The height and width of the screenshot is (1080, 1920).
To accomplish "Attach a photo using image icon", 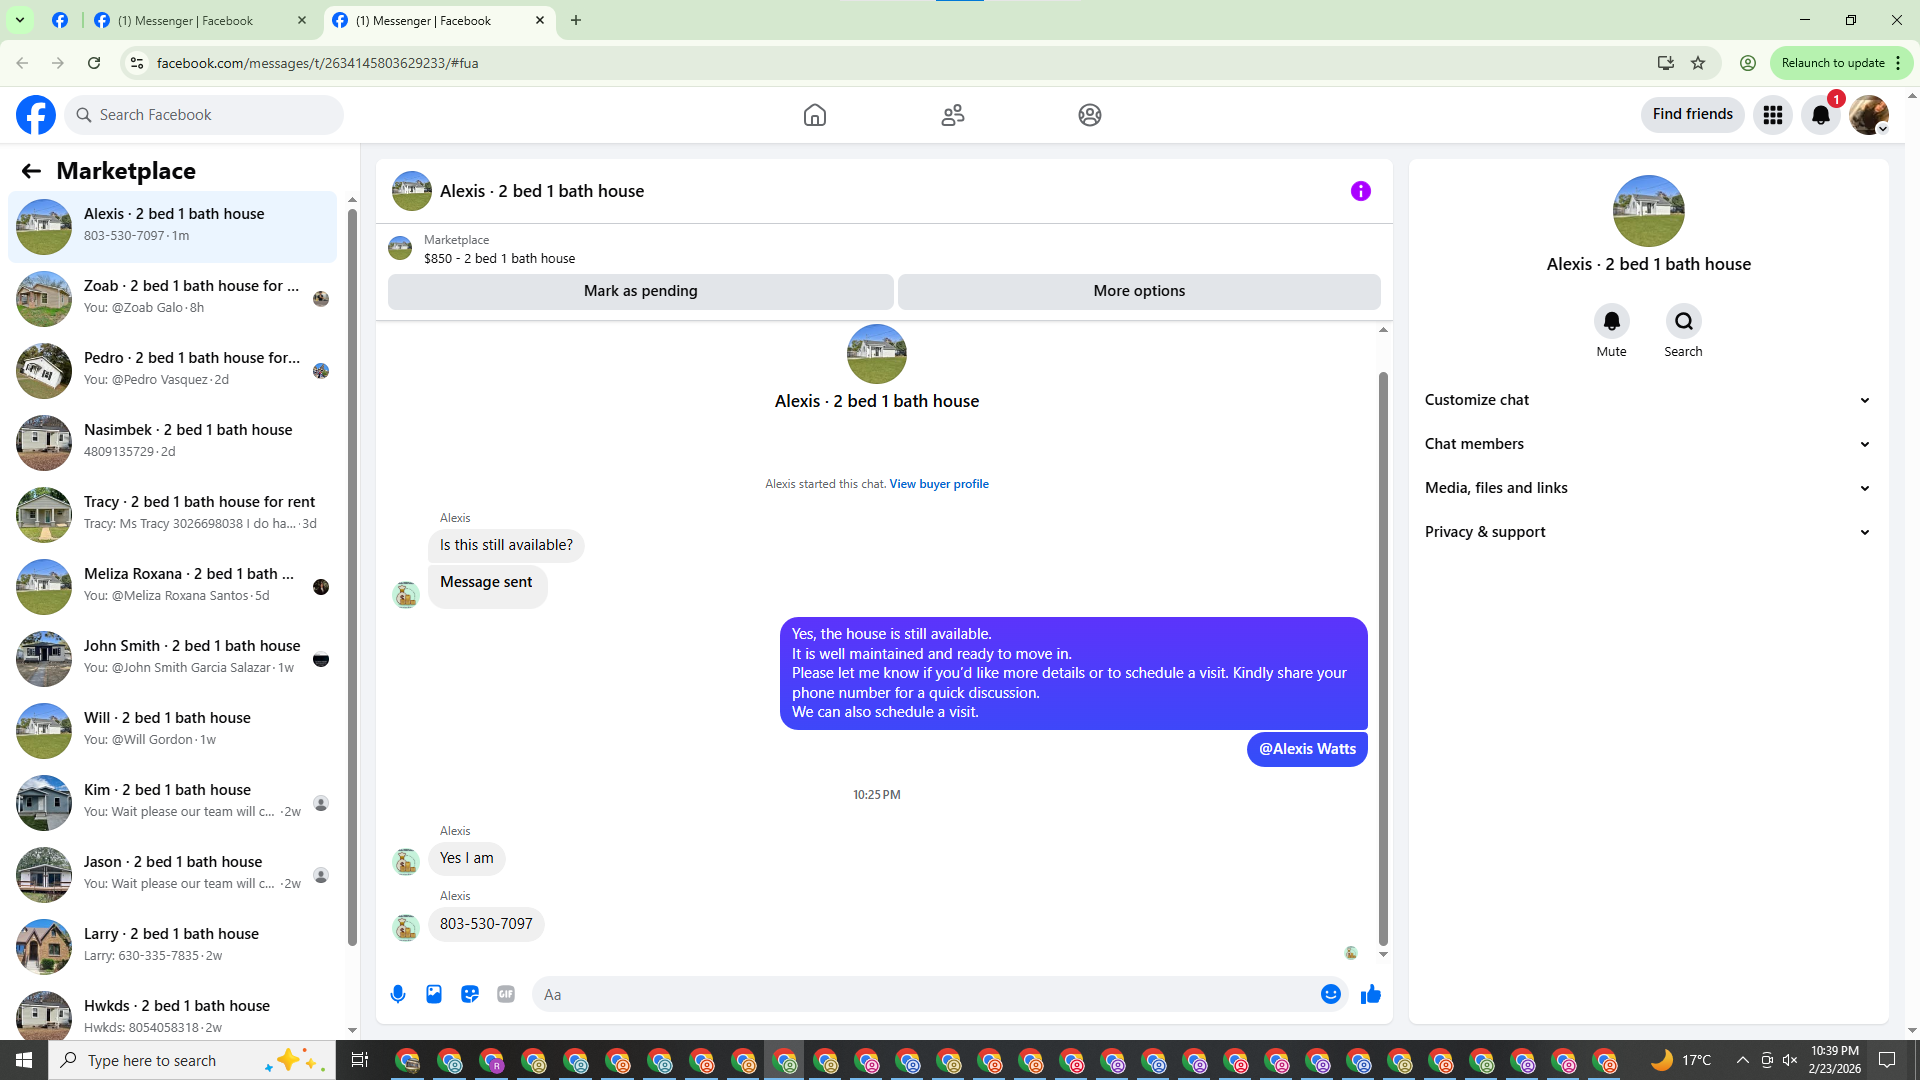I will click(434, 994).
